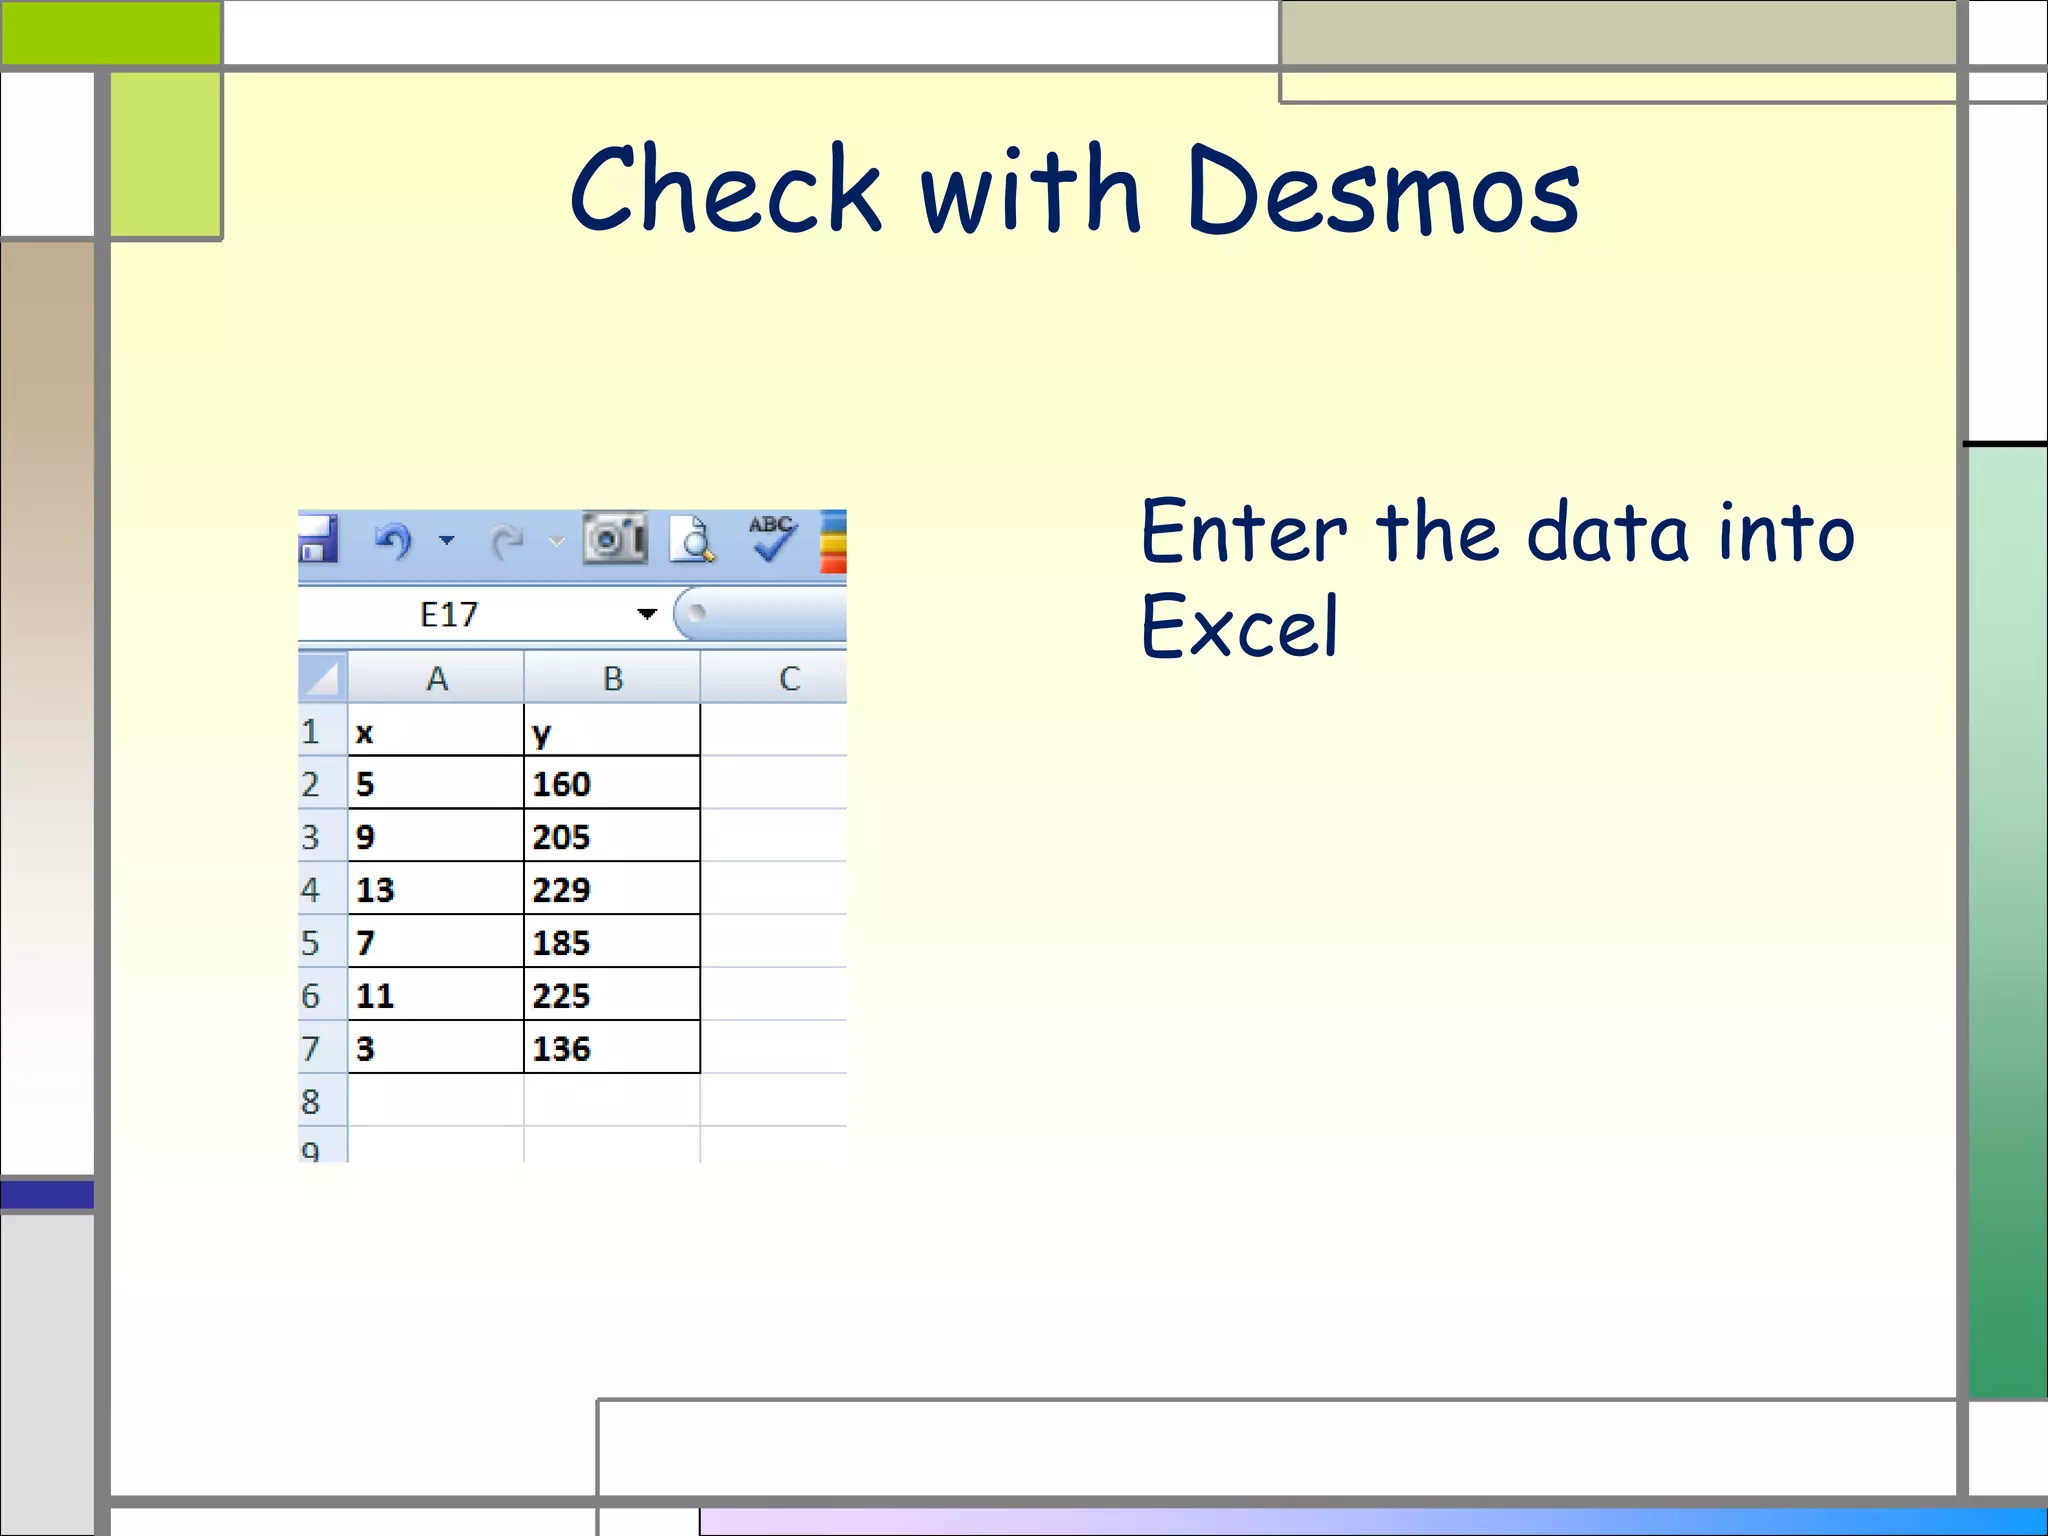Click the Undo arrow icon
This screenshot has width=2048, height=1536.
pyautogui.click(x=394, y=541)
